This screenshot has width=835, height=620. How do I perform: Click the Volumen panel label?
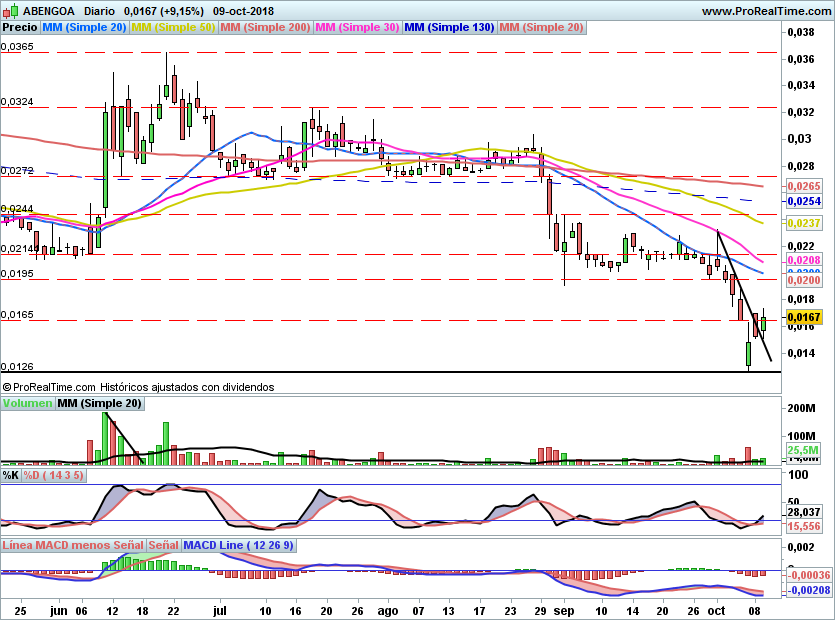[x=27, y=403]
